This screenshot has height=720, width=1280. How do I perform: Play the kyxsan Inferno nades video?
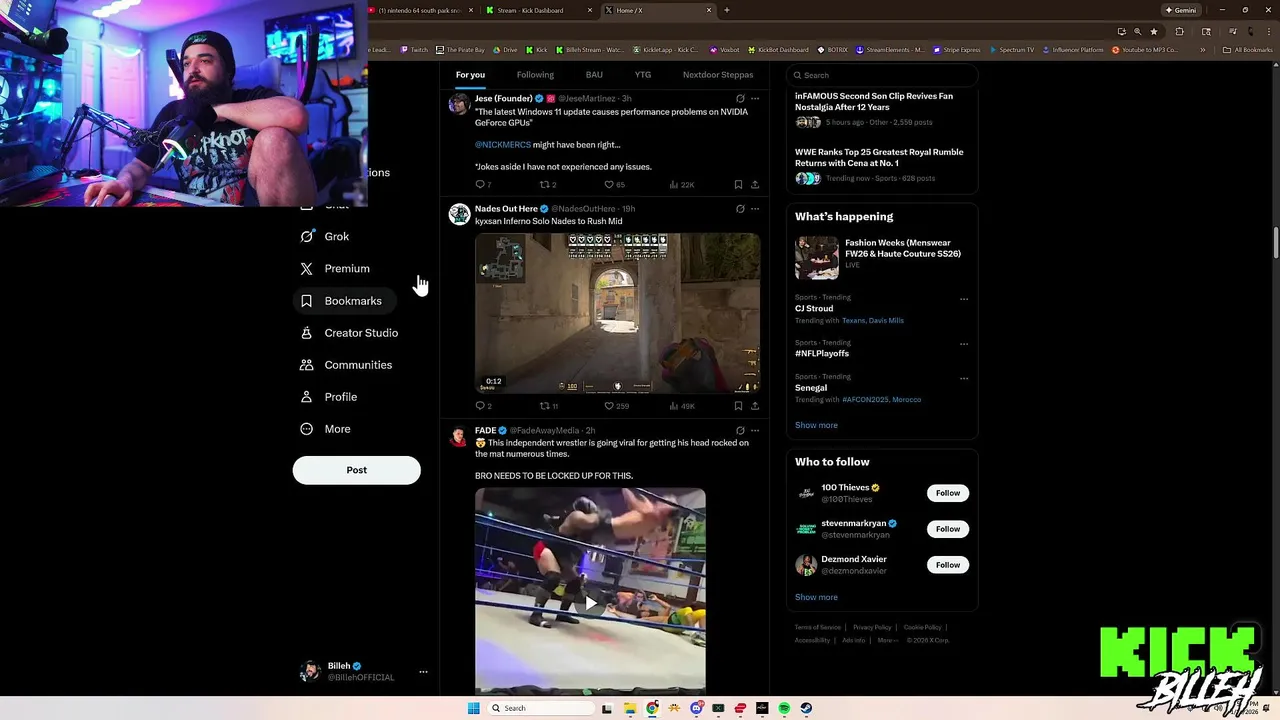click(617, 313)
